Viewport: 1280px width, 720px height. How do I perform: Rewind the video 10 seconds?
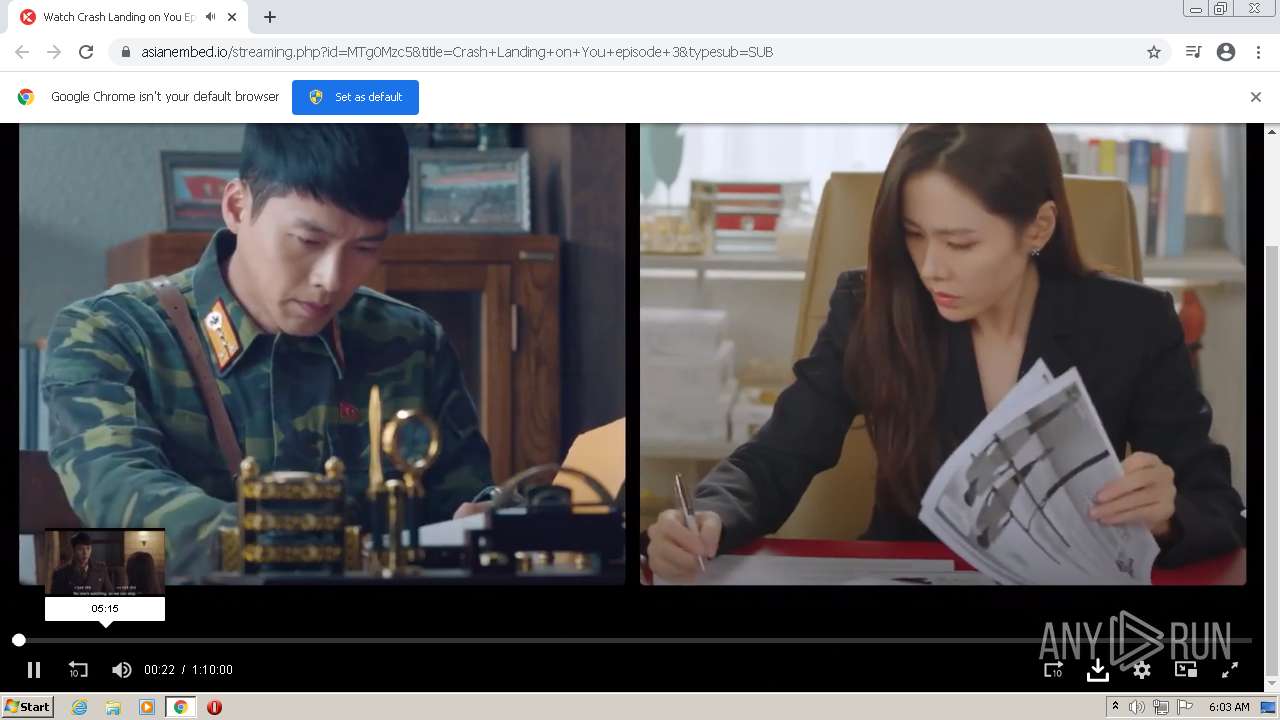coord(78,670)
